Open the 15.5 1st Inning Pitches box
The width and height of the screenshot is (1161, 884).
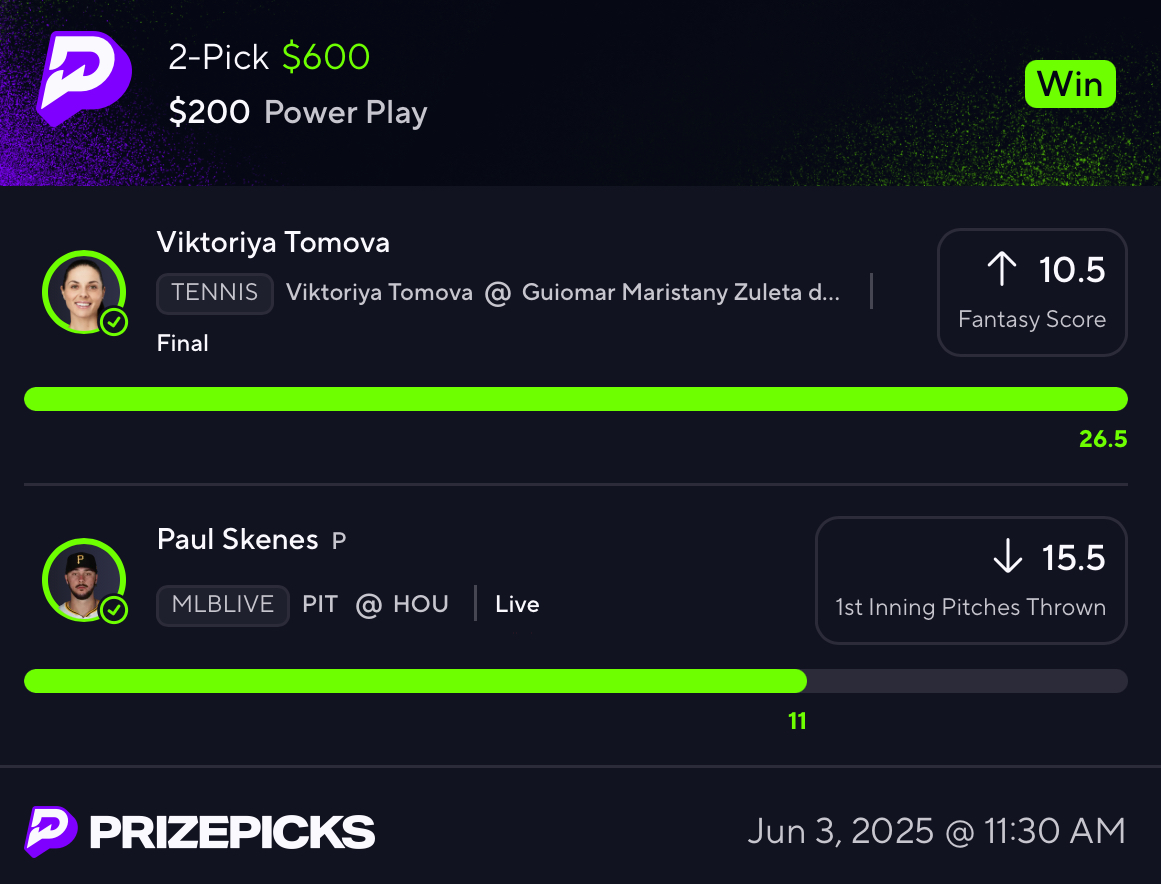pyautogui.click(x=971, y=580)
